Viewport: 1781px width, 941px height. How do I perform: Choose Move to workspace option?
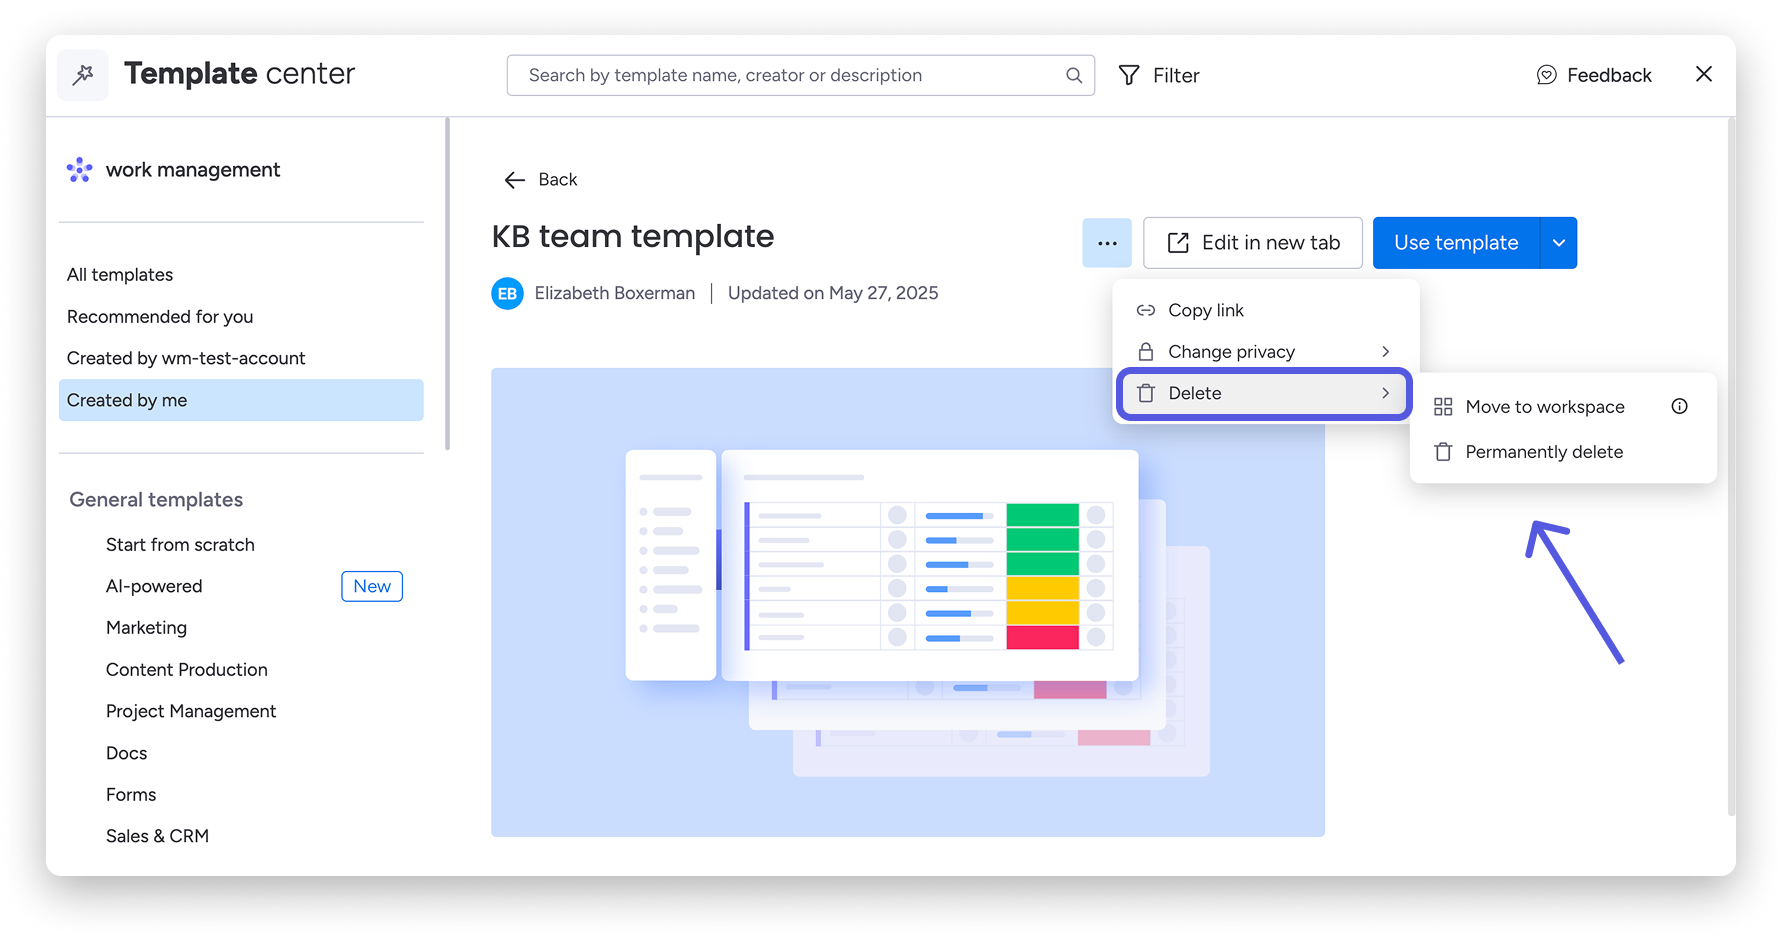pos(1563,407)
